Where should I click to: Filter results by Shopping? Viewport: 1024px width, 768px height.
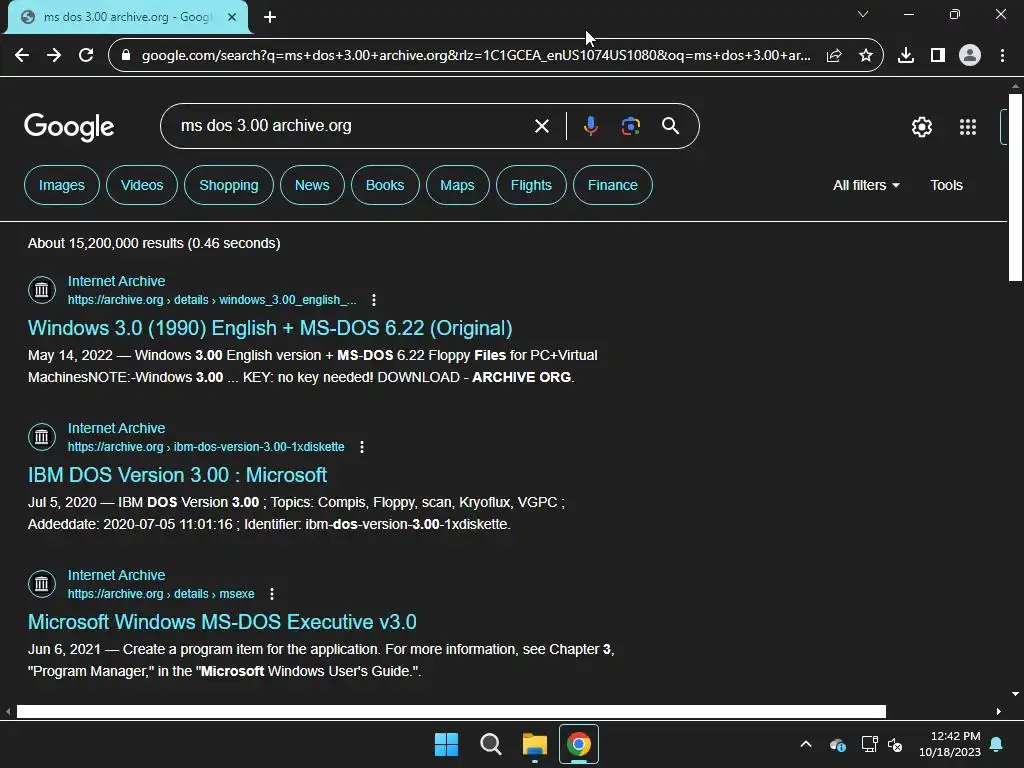229,185
